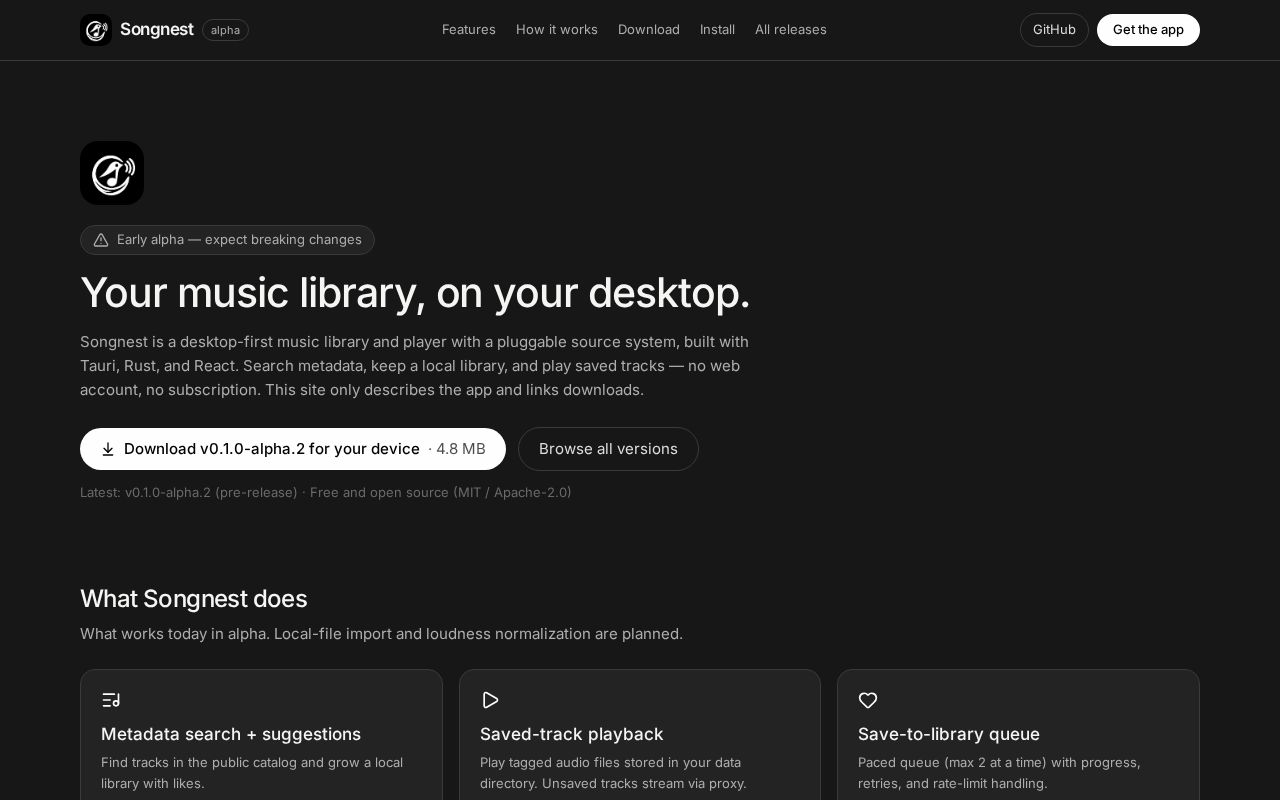
Task: Click the warning triangle icon in alpha notice
Action: pos(101,240)
